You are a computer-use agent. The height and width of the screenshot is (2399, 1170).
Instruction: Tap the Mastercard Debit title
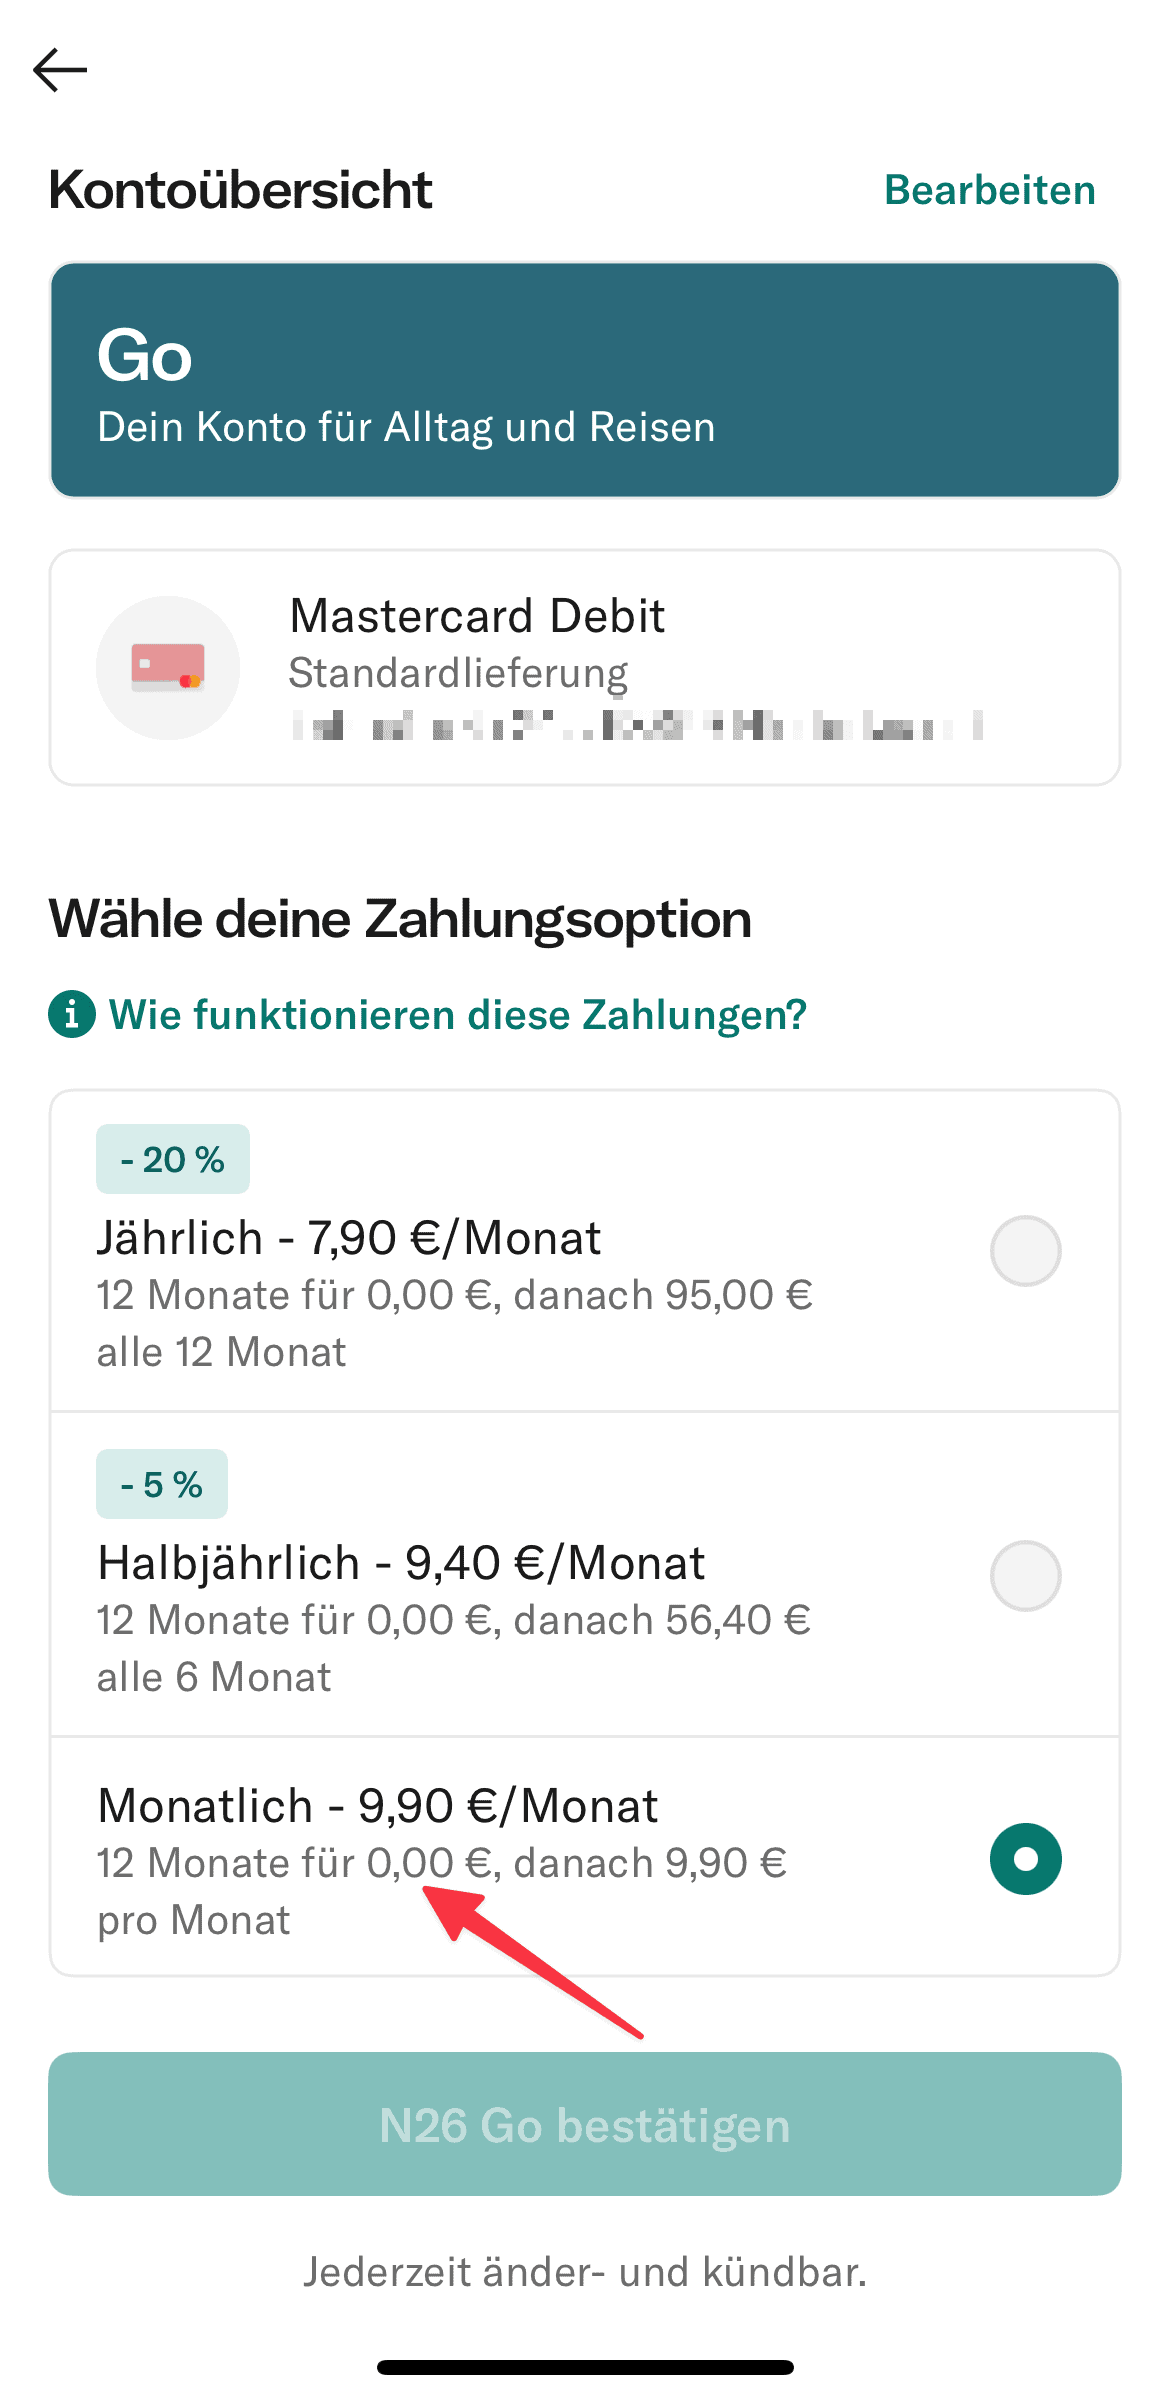coord(477,616)
